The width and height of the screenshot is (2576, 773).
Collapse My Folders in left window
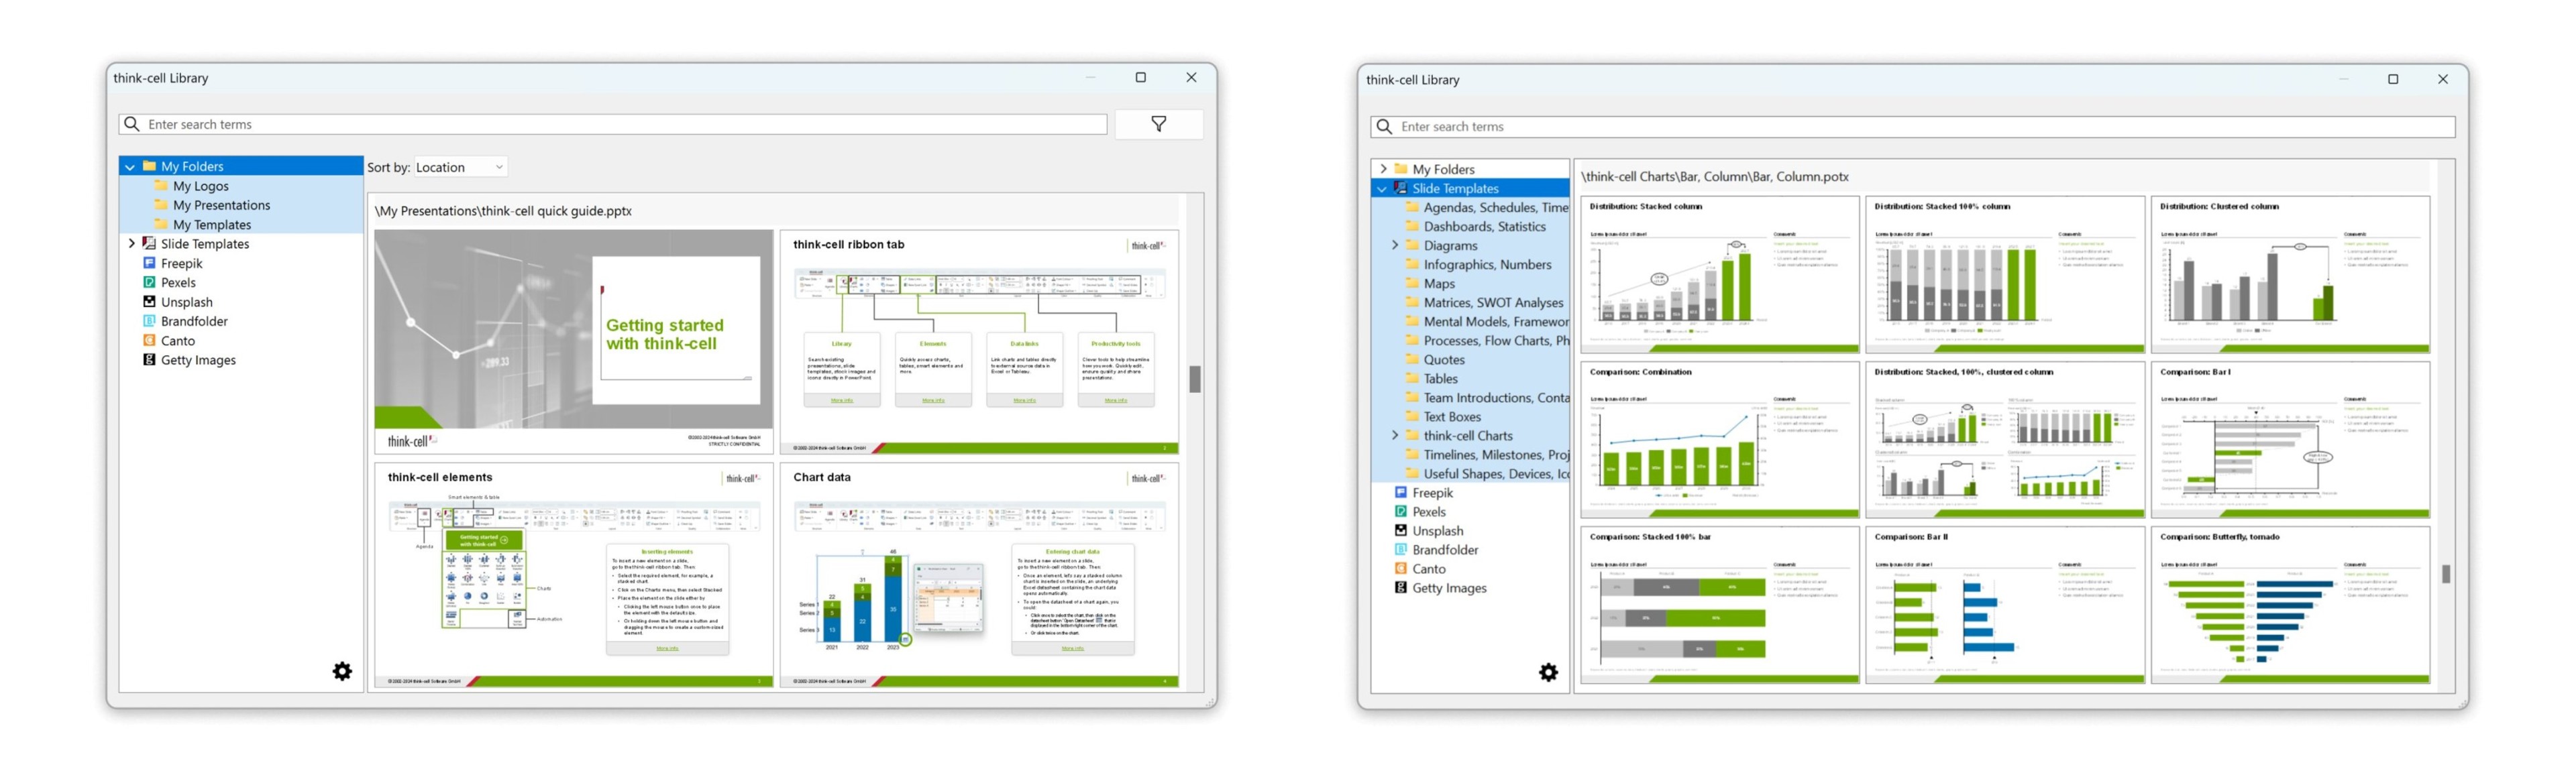pyautogui.click(x=130, y=167)
